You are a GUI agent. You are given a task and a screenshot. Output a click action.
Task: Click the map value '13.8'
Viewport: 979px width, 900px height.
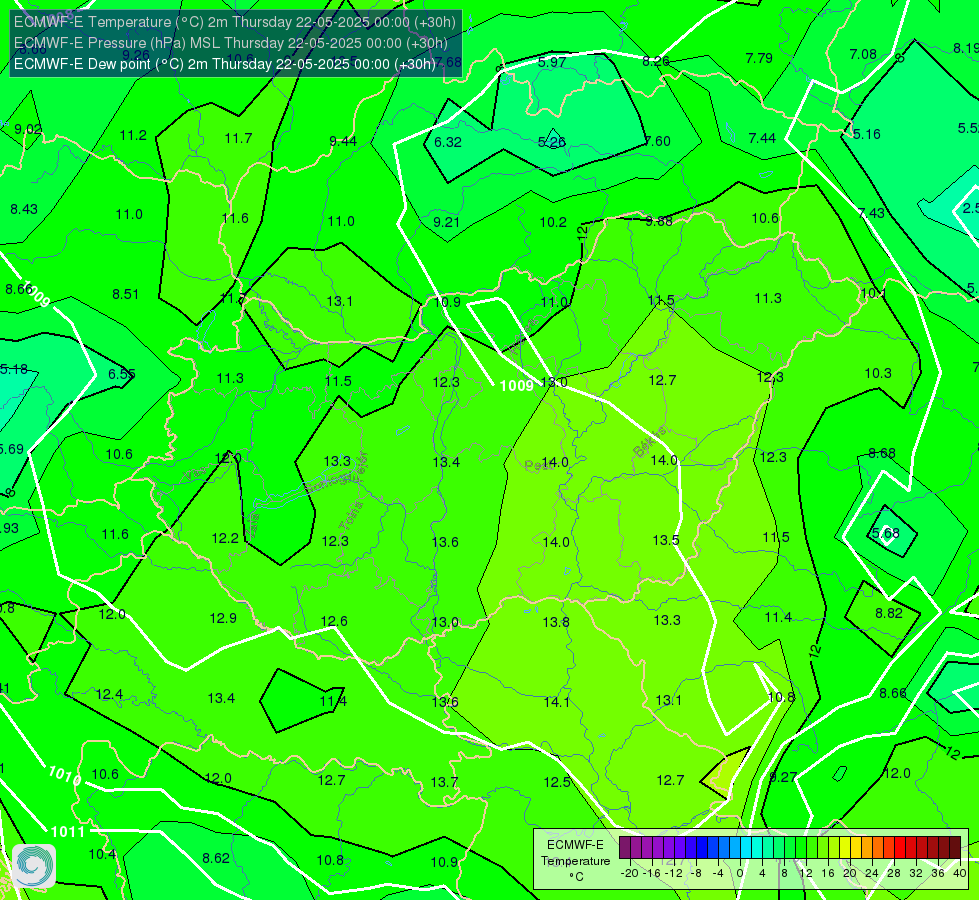556,622
